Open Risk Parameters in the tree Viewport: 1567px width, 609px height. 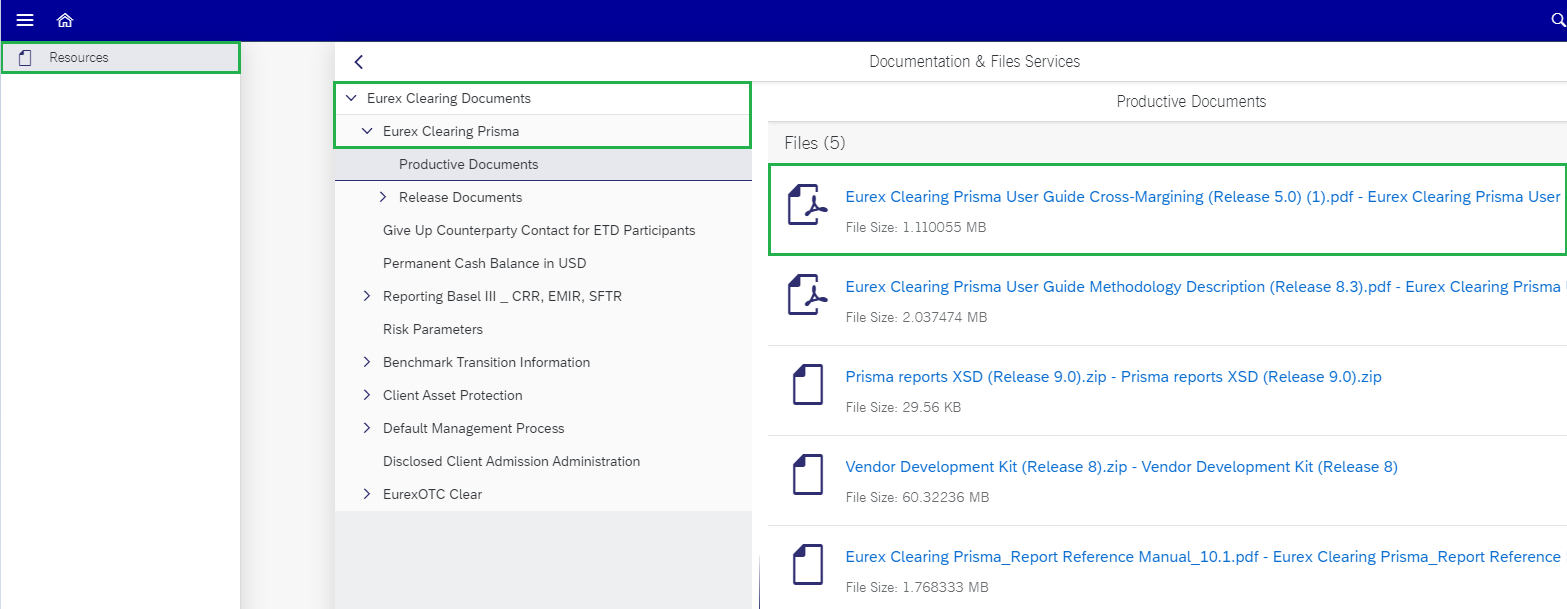point(432,329)
